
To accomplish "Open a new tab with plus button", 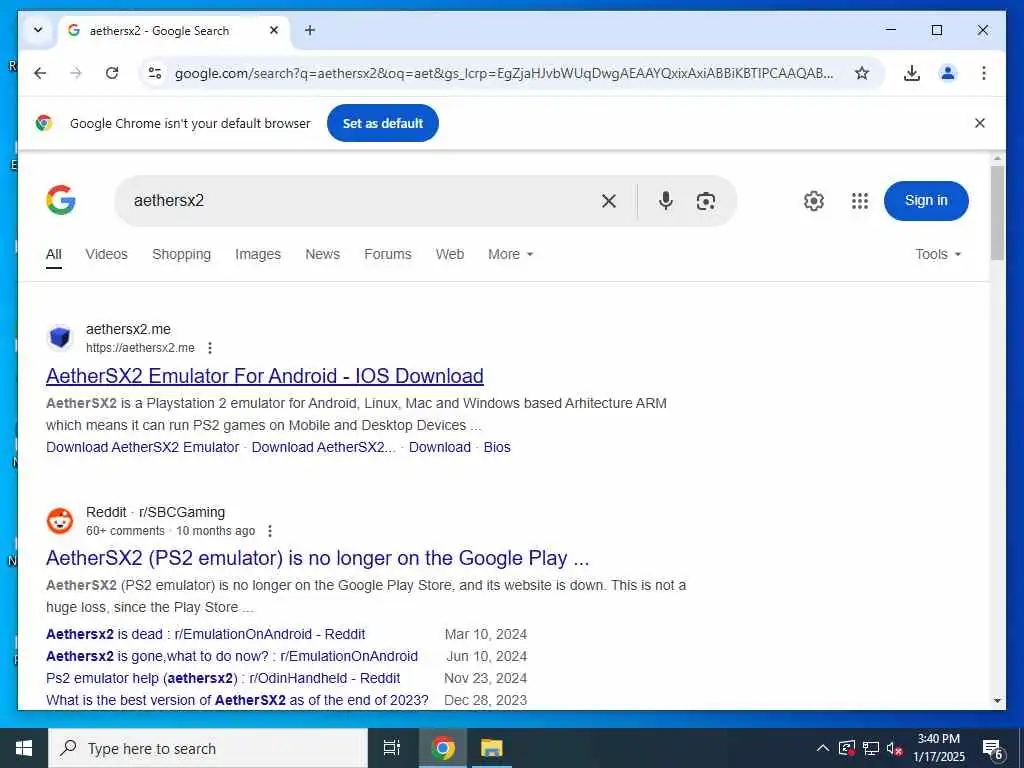I will point(310,30).
